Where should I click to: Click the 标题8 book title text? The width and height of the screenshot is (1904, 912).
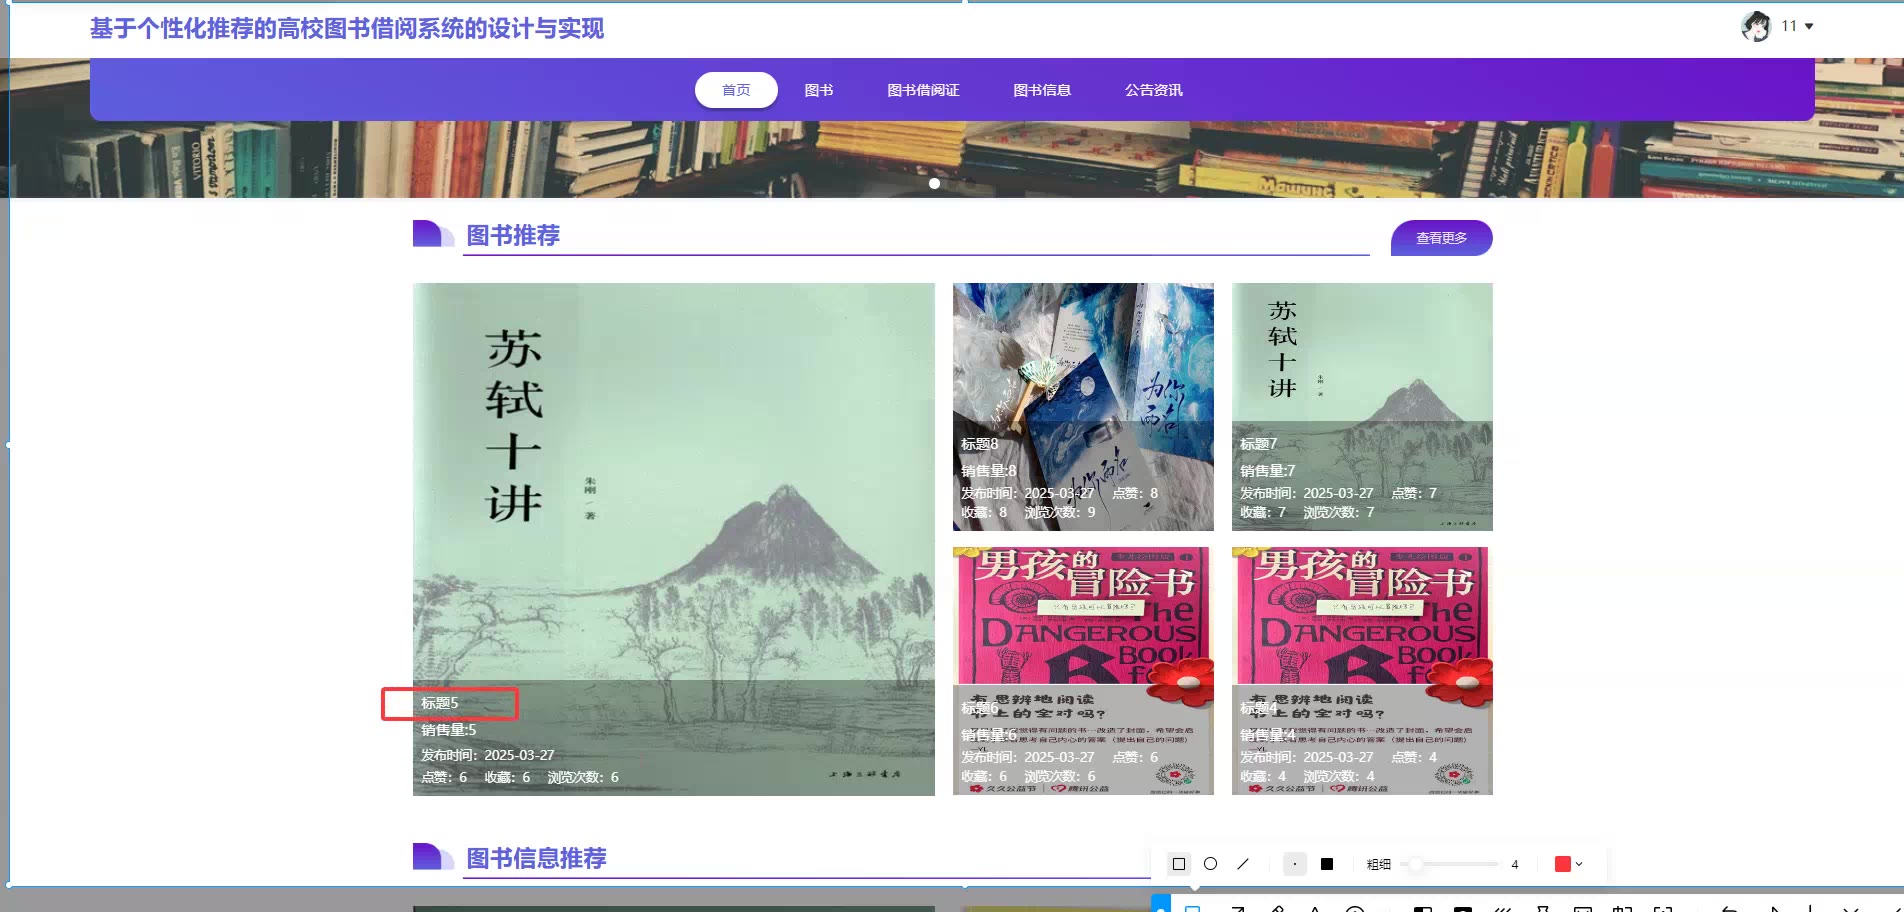(x=980, y=444)
